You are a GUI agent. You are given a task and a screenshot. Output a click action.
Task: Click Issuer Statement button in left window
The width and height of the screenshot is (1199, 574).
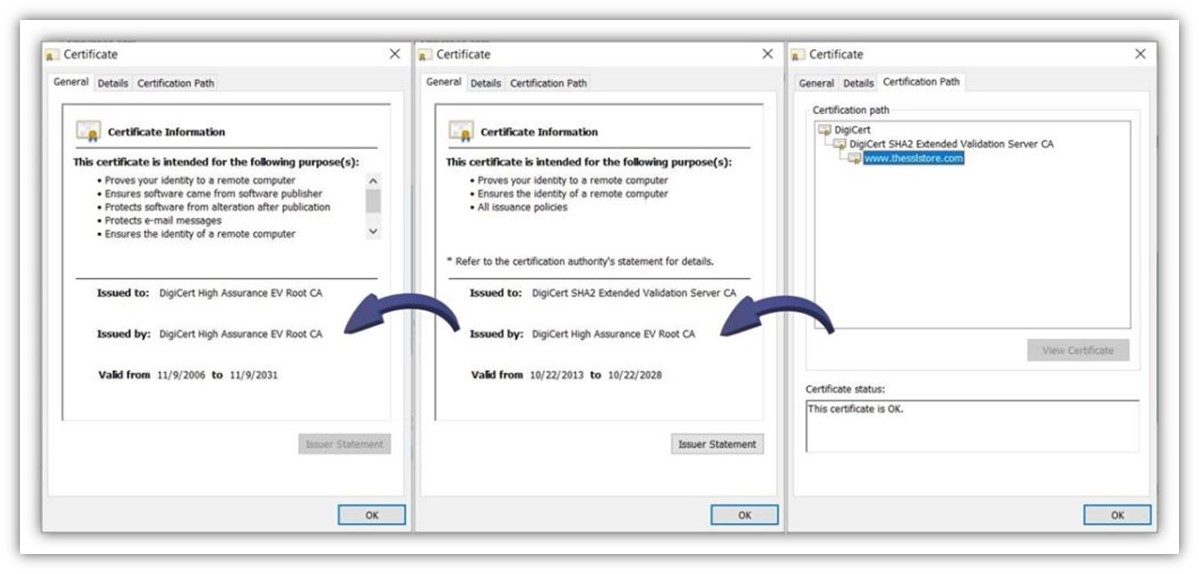tap(345, 444)
